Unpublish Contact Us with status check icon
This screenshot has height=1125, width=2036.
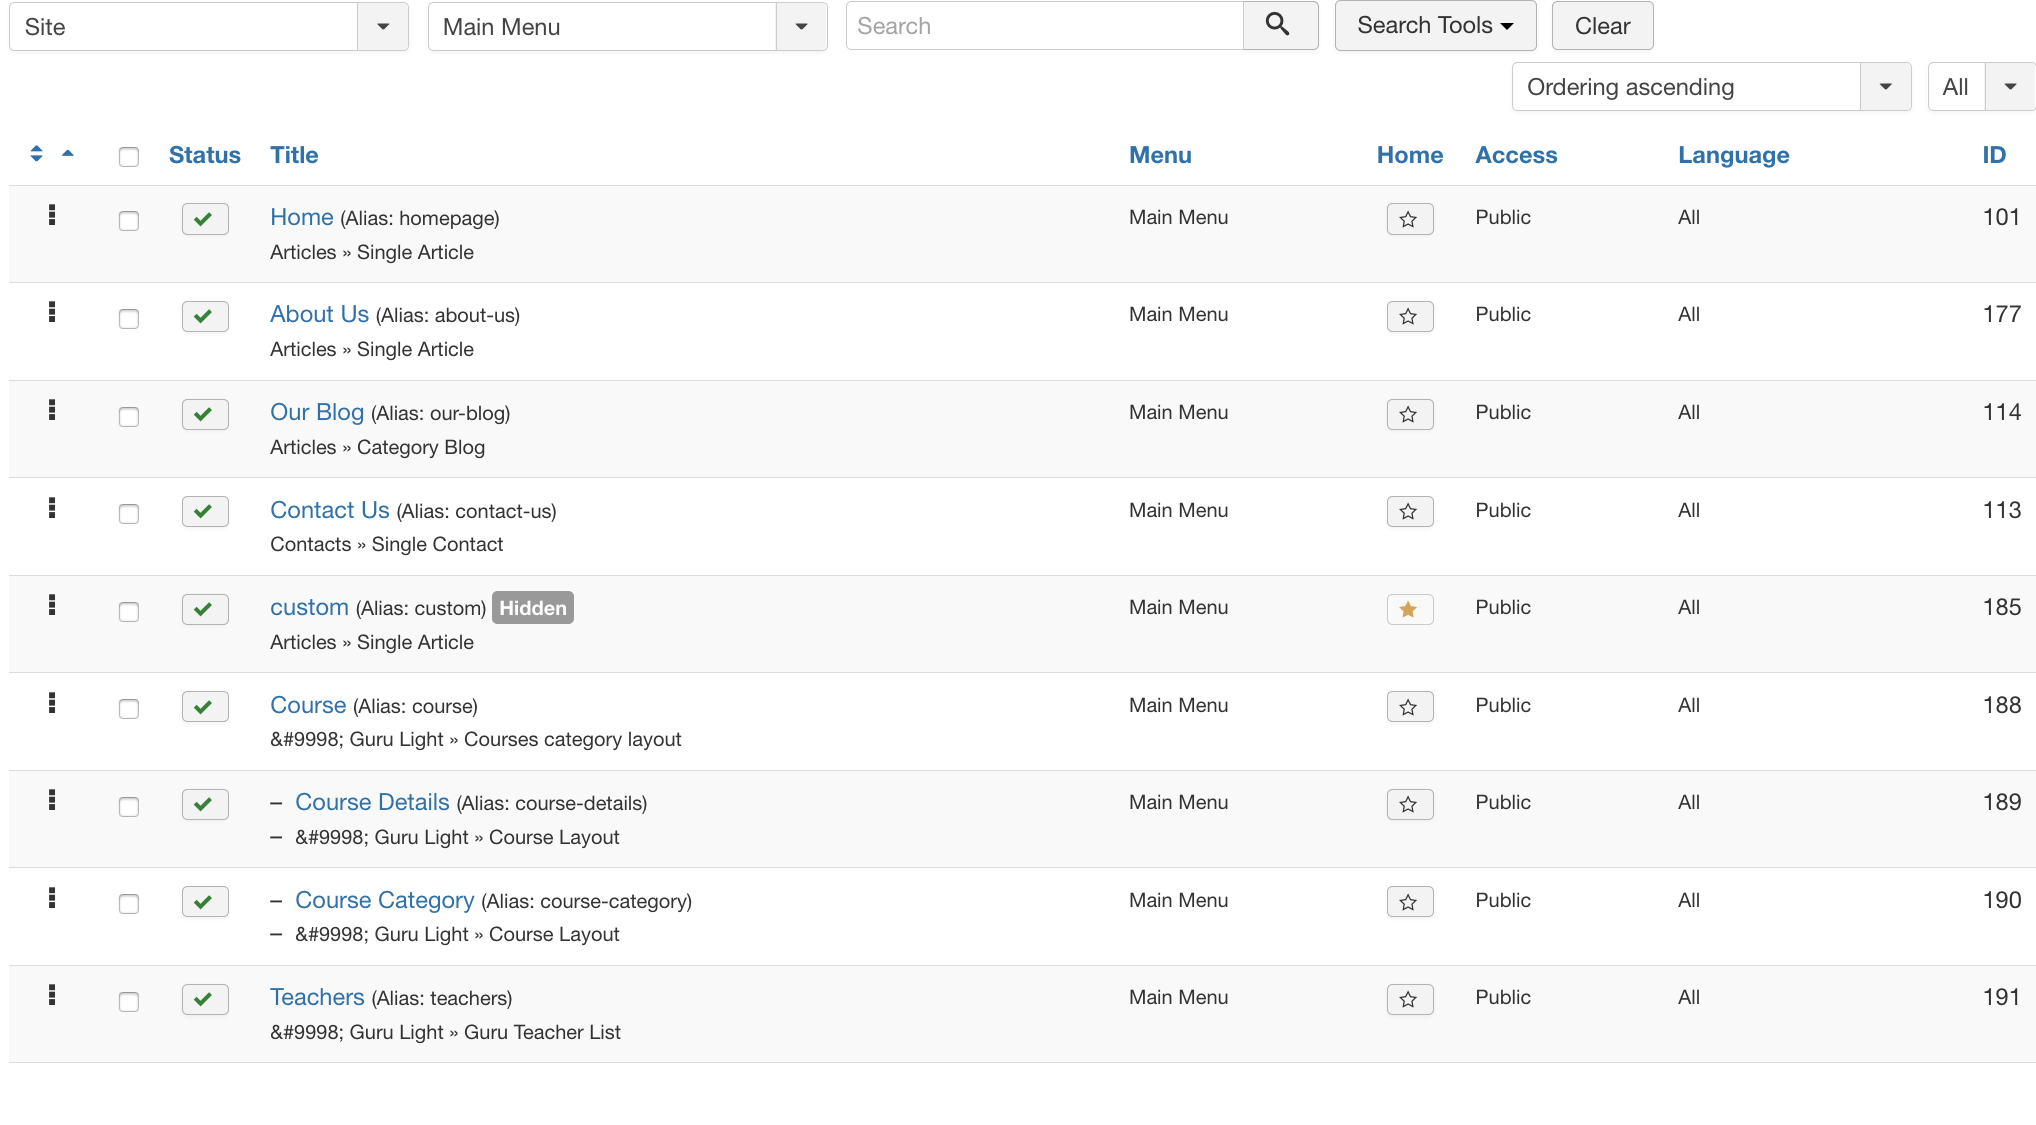(x=205, y=511)
